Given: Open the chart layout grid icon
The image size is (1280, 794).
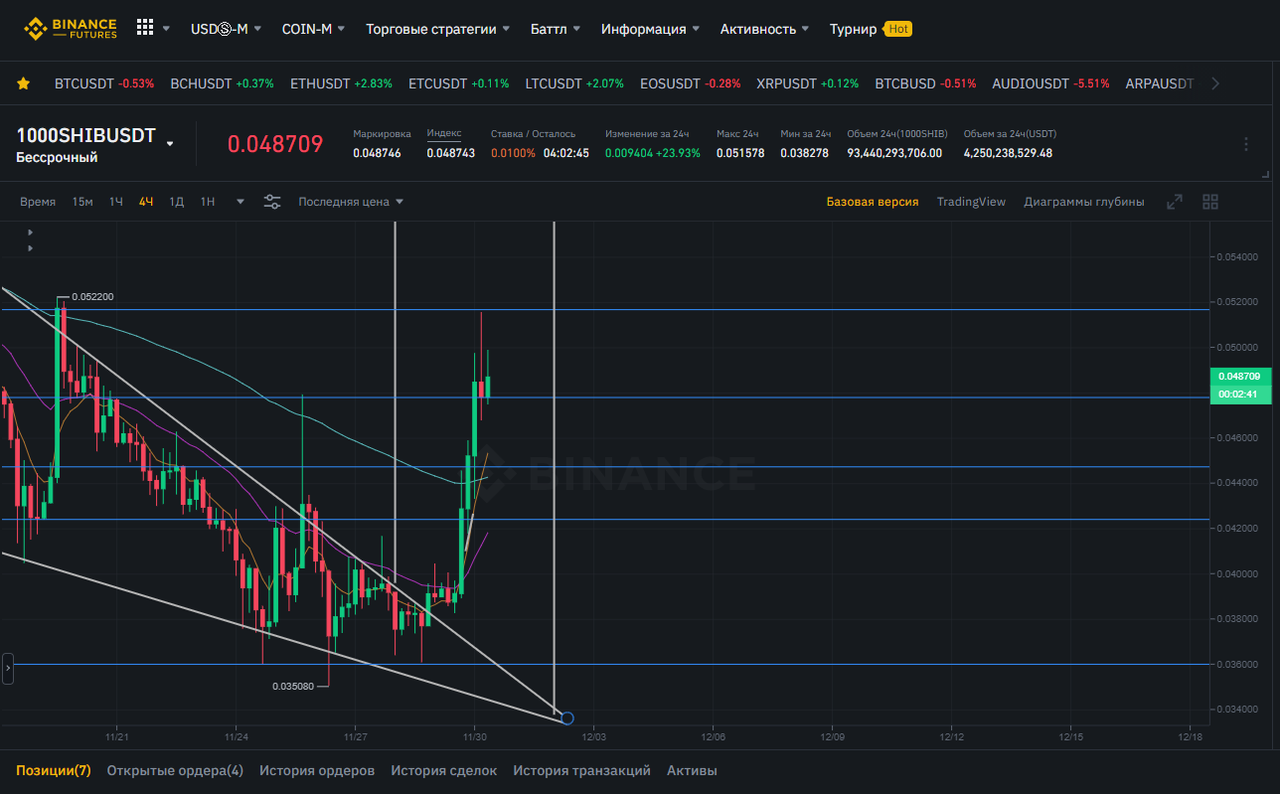Looking at the screenshot, I should click(1210, 202).
